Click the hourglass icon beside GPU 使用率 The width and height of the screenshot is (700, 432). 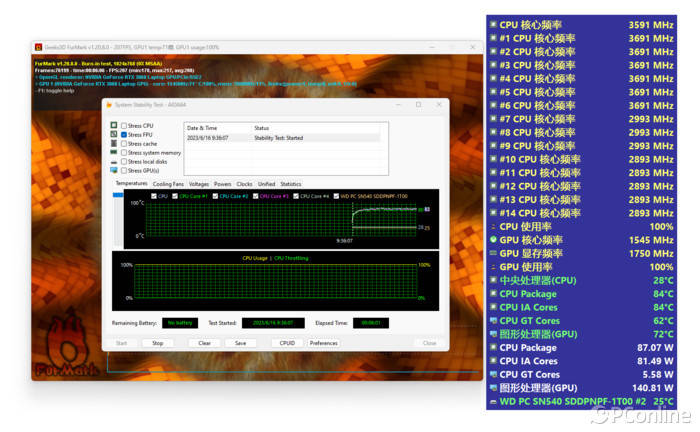(493, 267)
